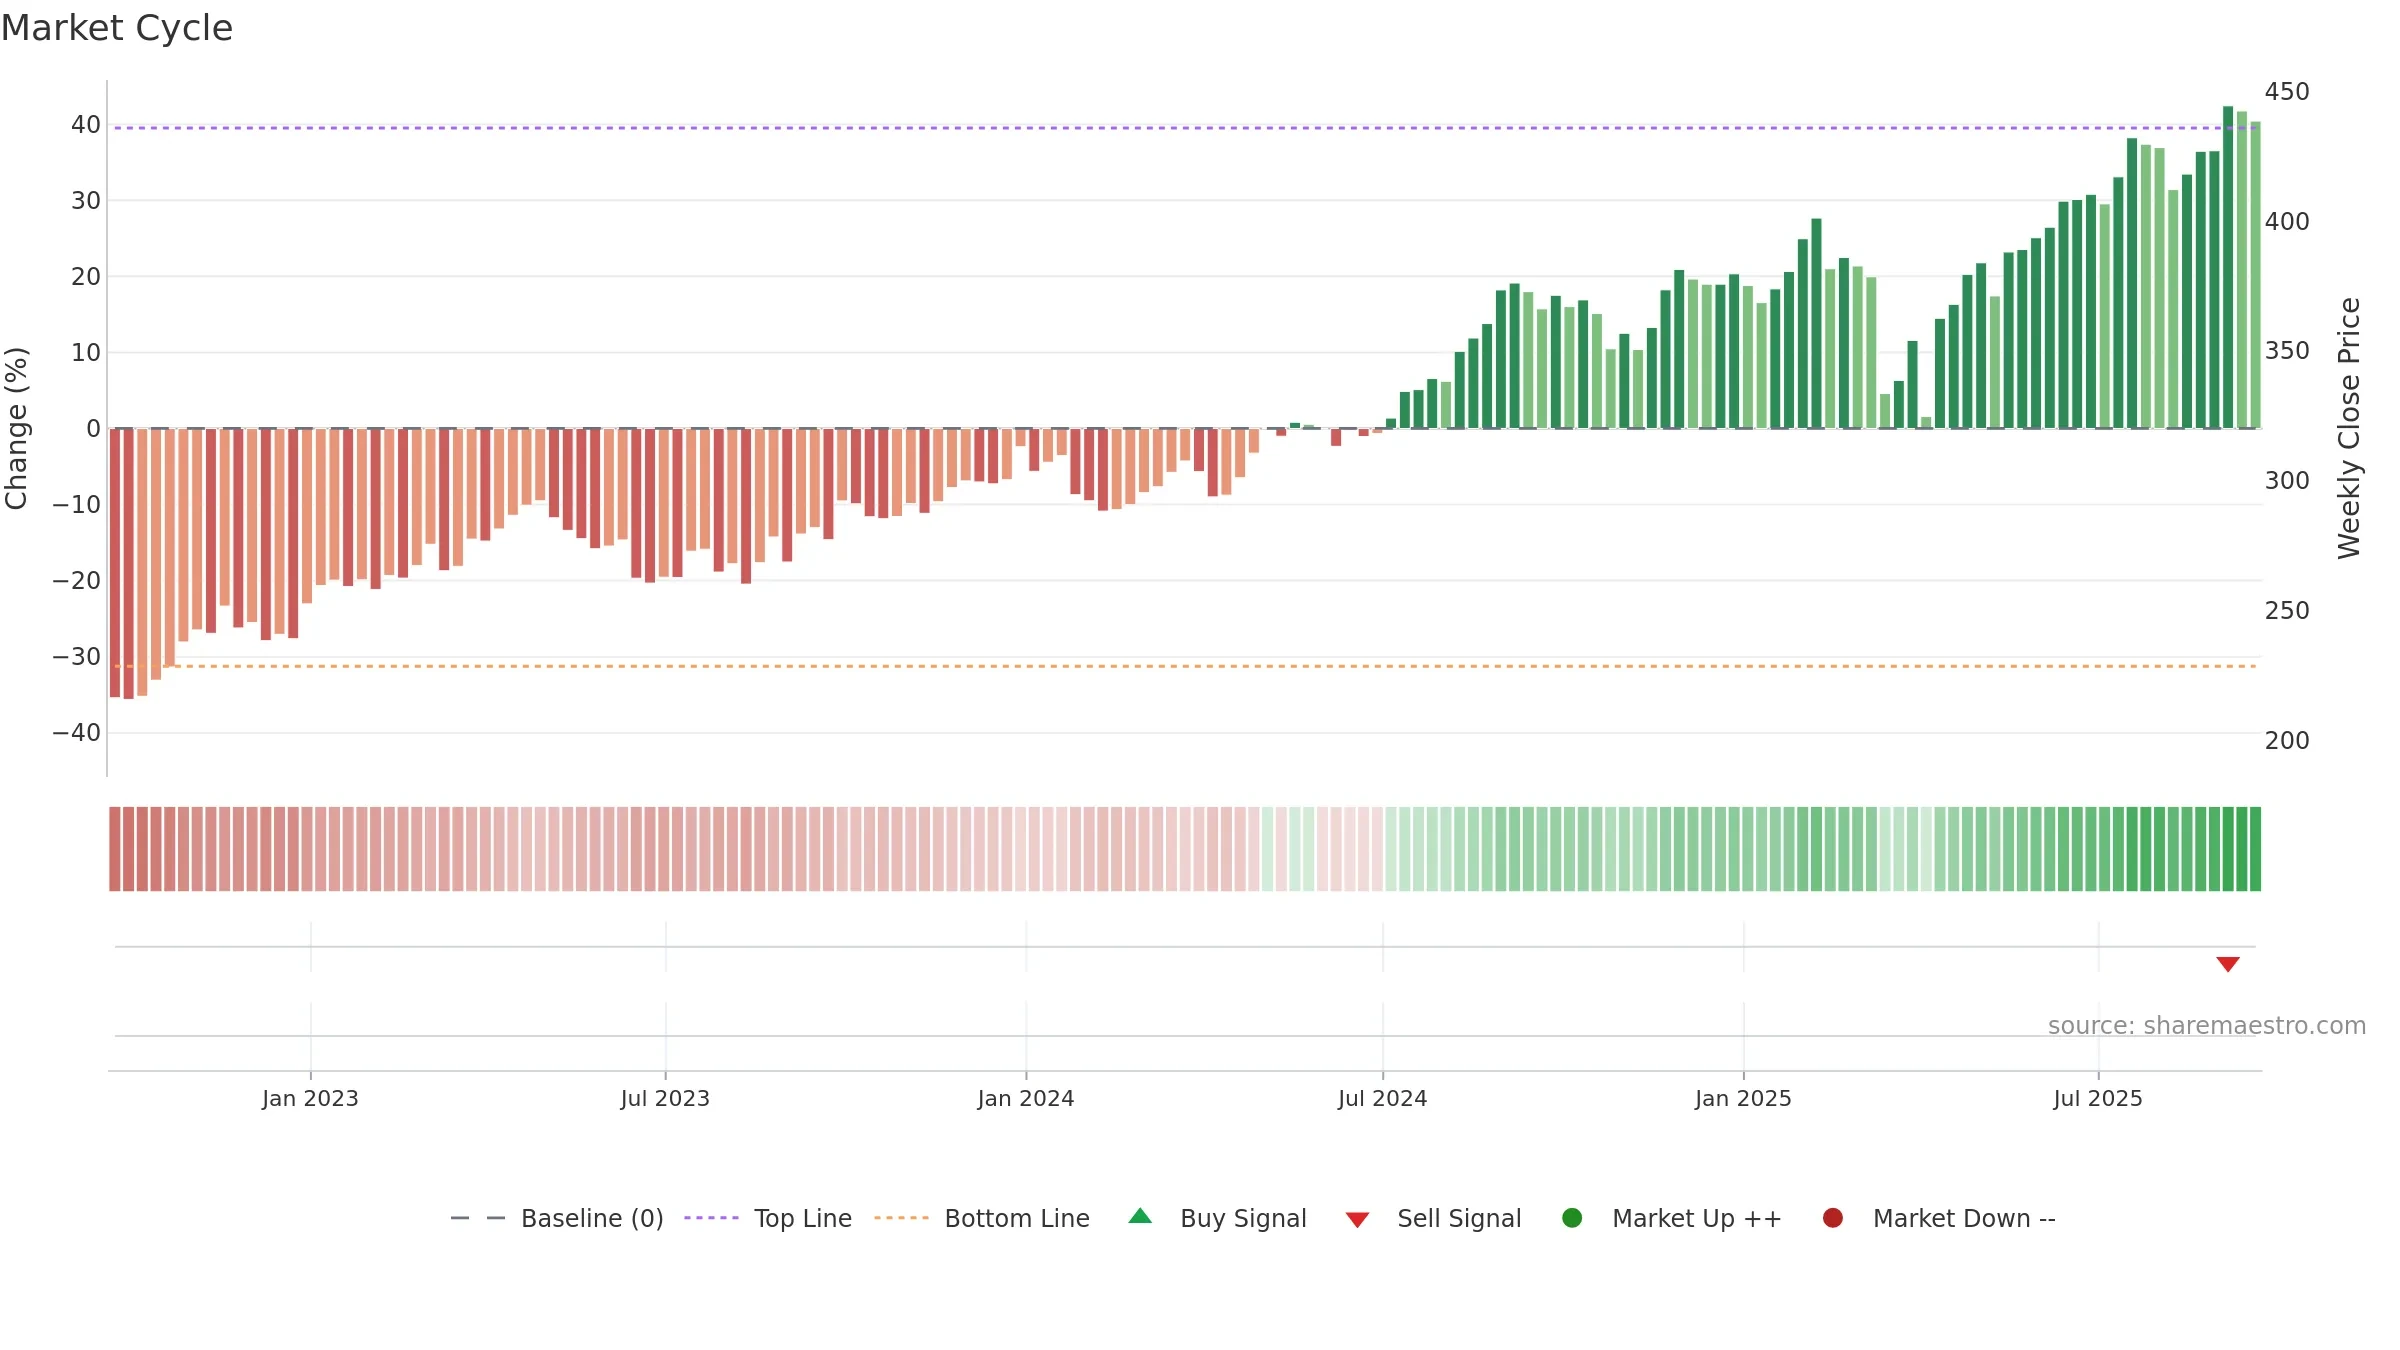Click the Jan 2024 axis label
Screen dimensions: 2400x1350
coord(1026,1098)
